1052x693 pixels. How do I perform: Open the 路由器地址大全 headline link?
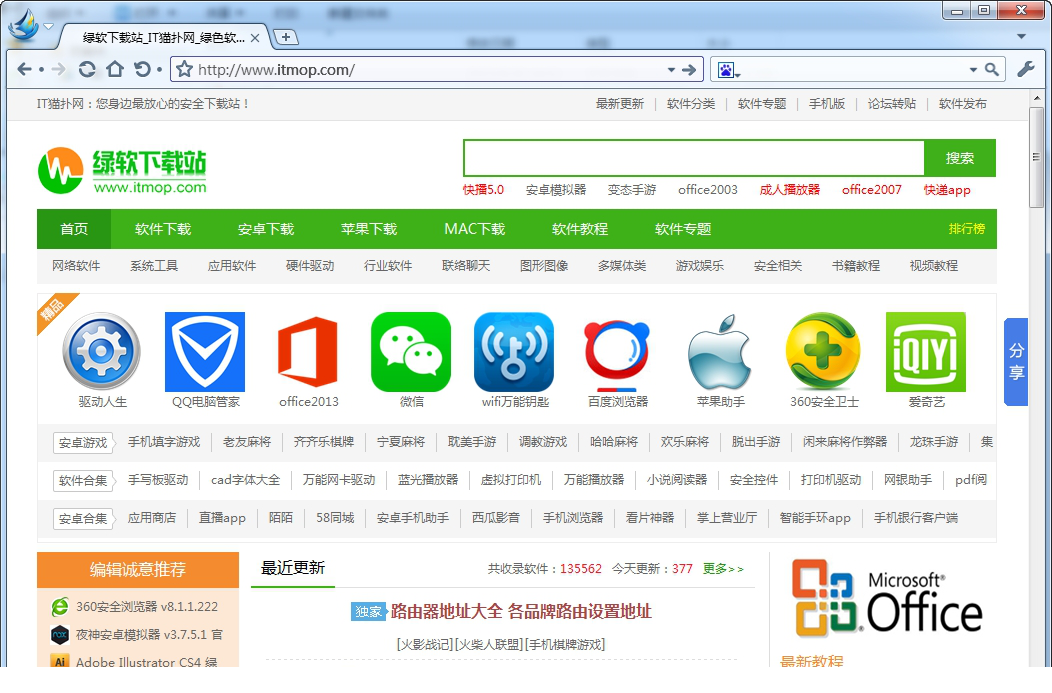point(521,611)
